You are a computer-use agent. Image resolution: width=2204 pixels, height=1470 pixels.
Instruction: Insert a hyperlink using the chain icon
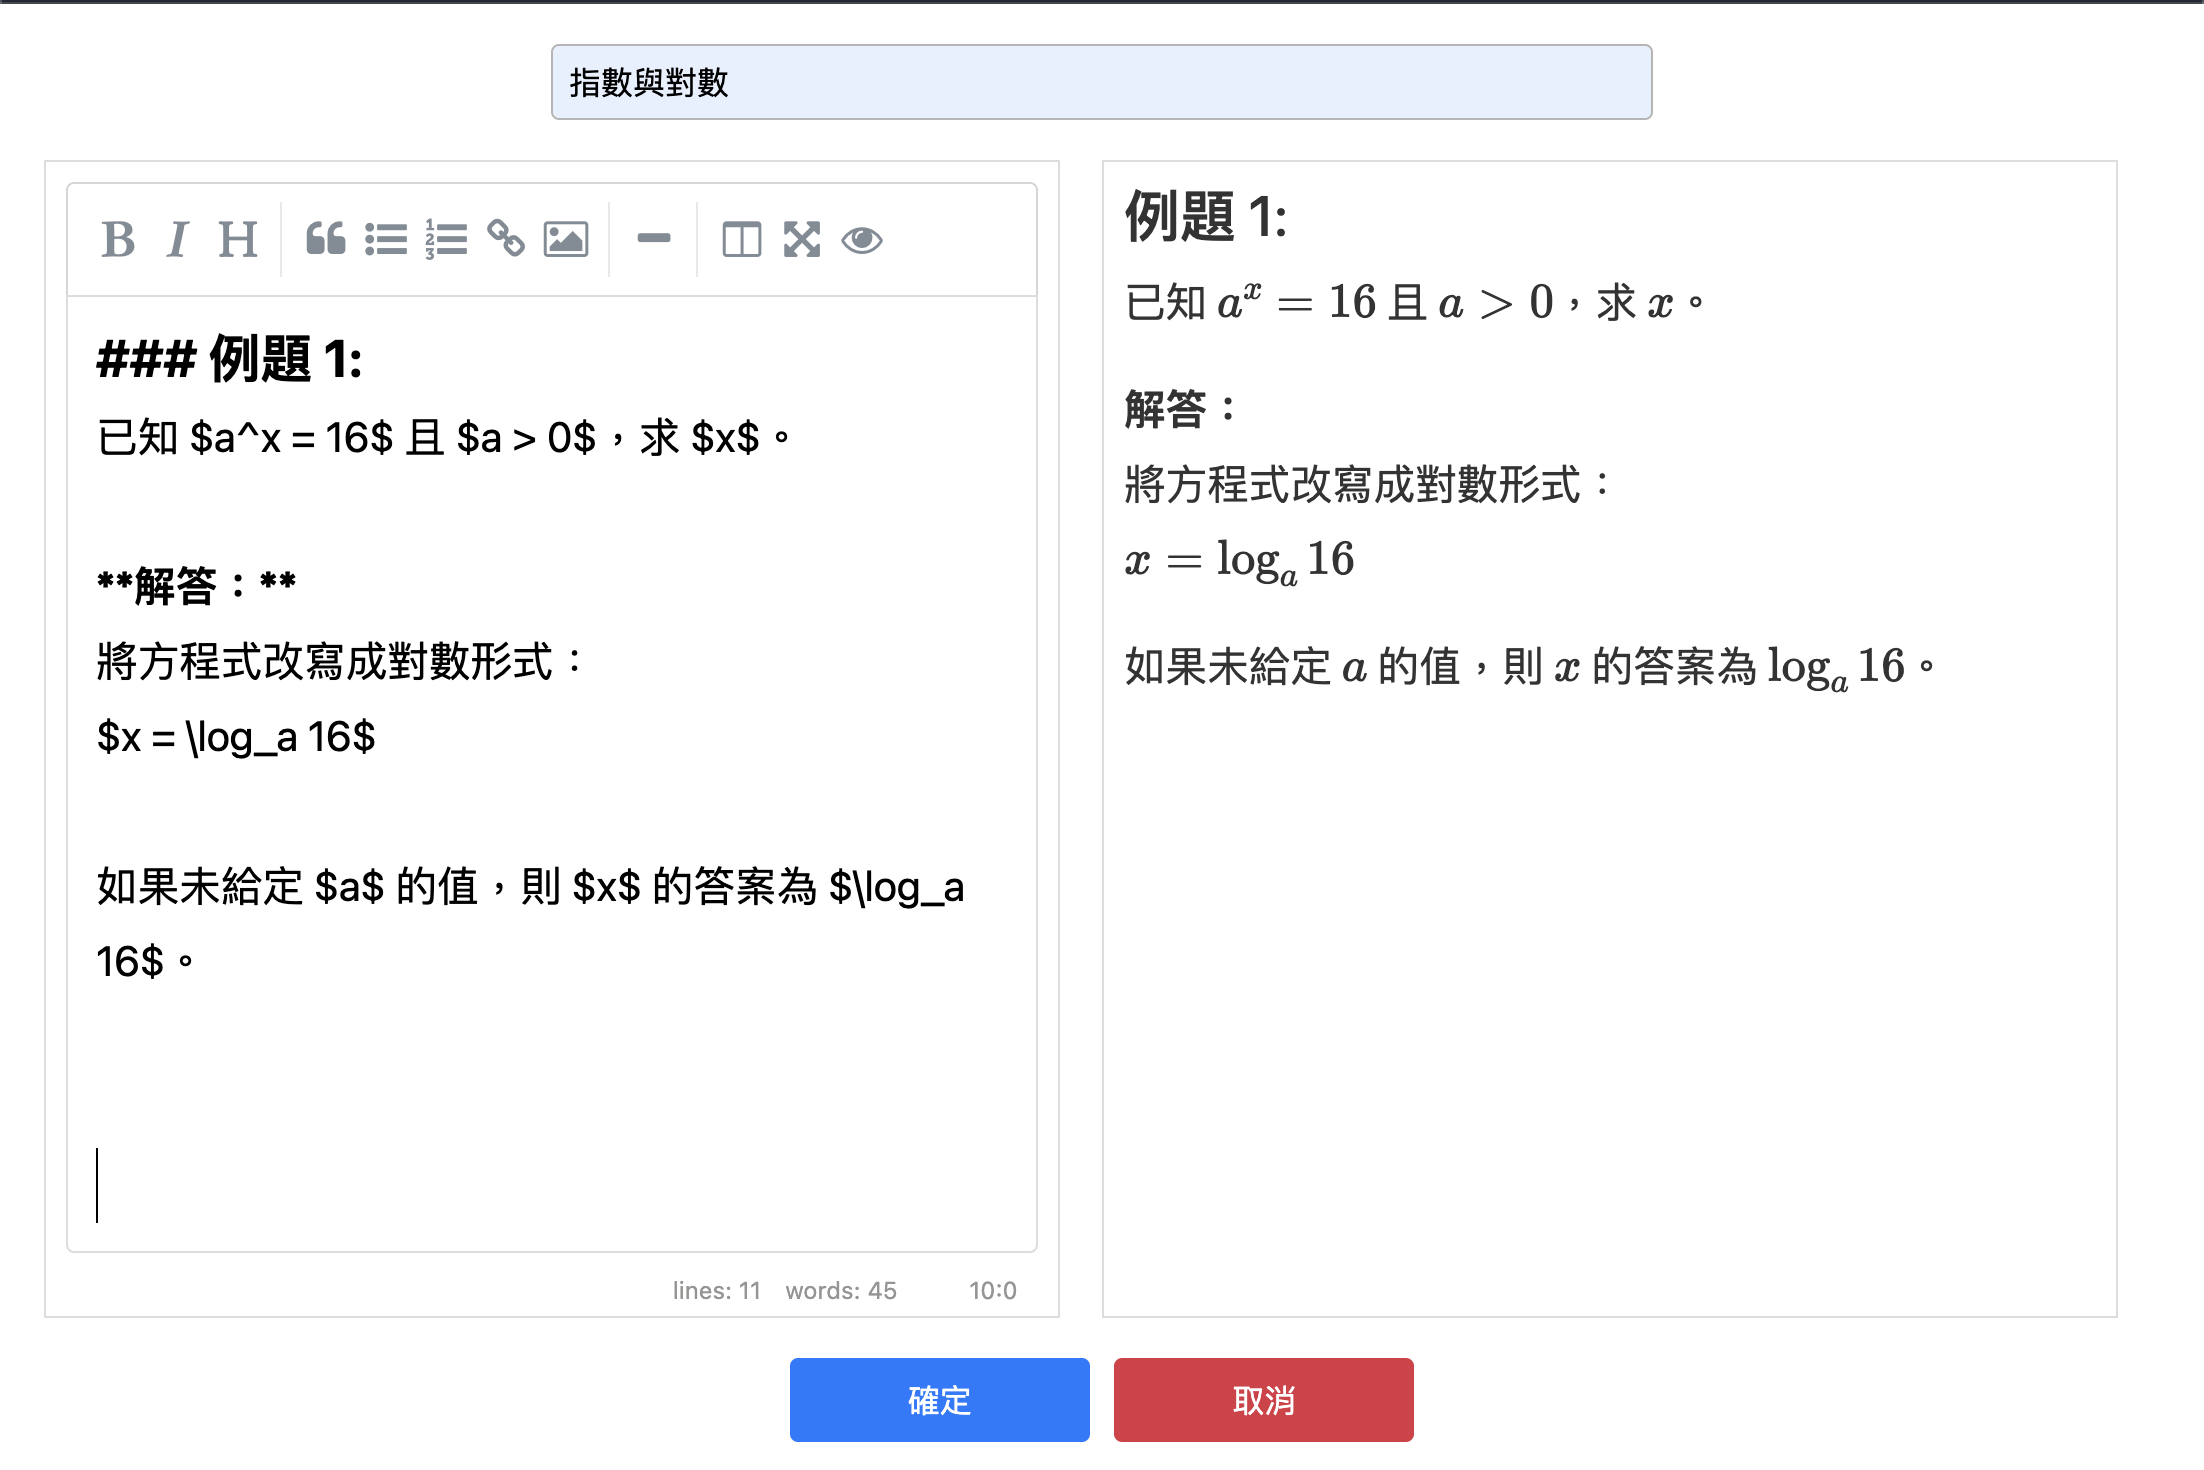pos(506,240)
